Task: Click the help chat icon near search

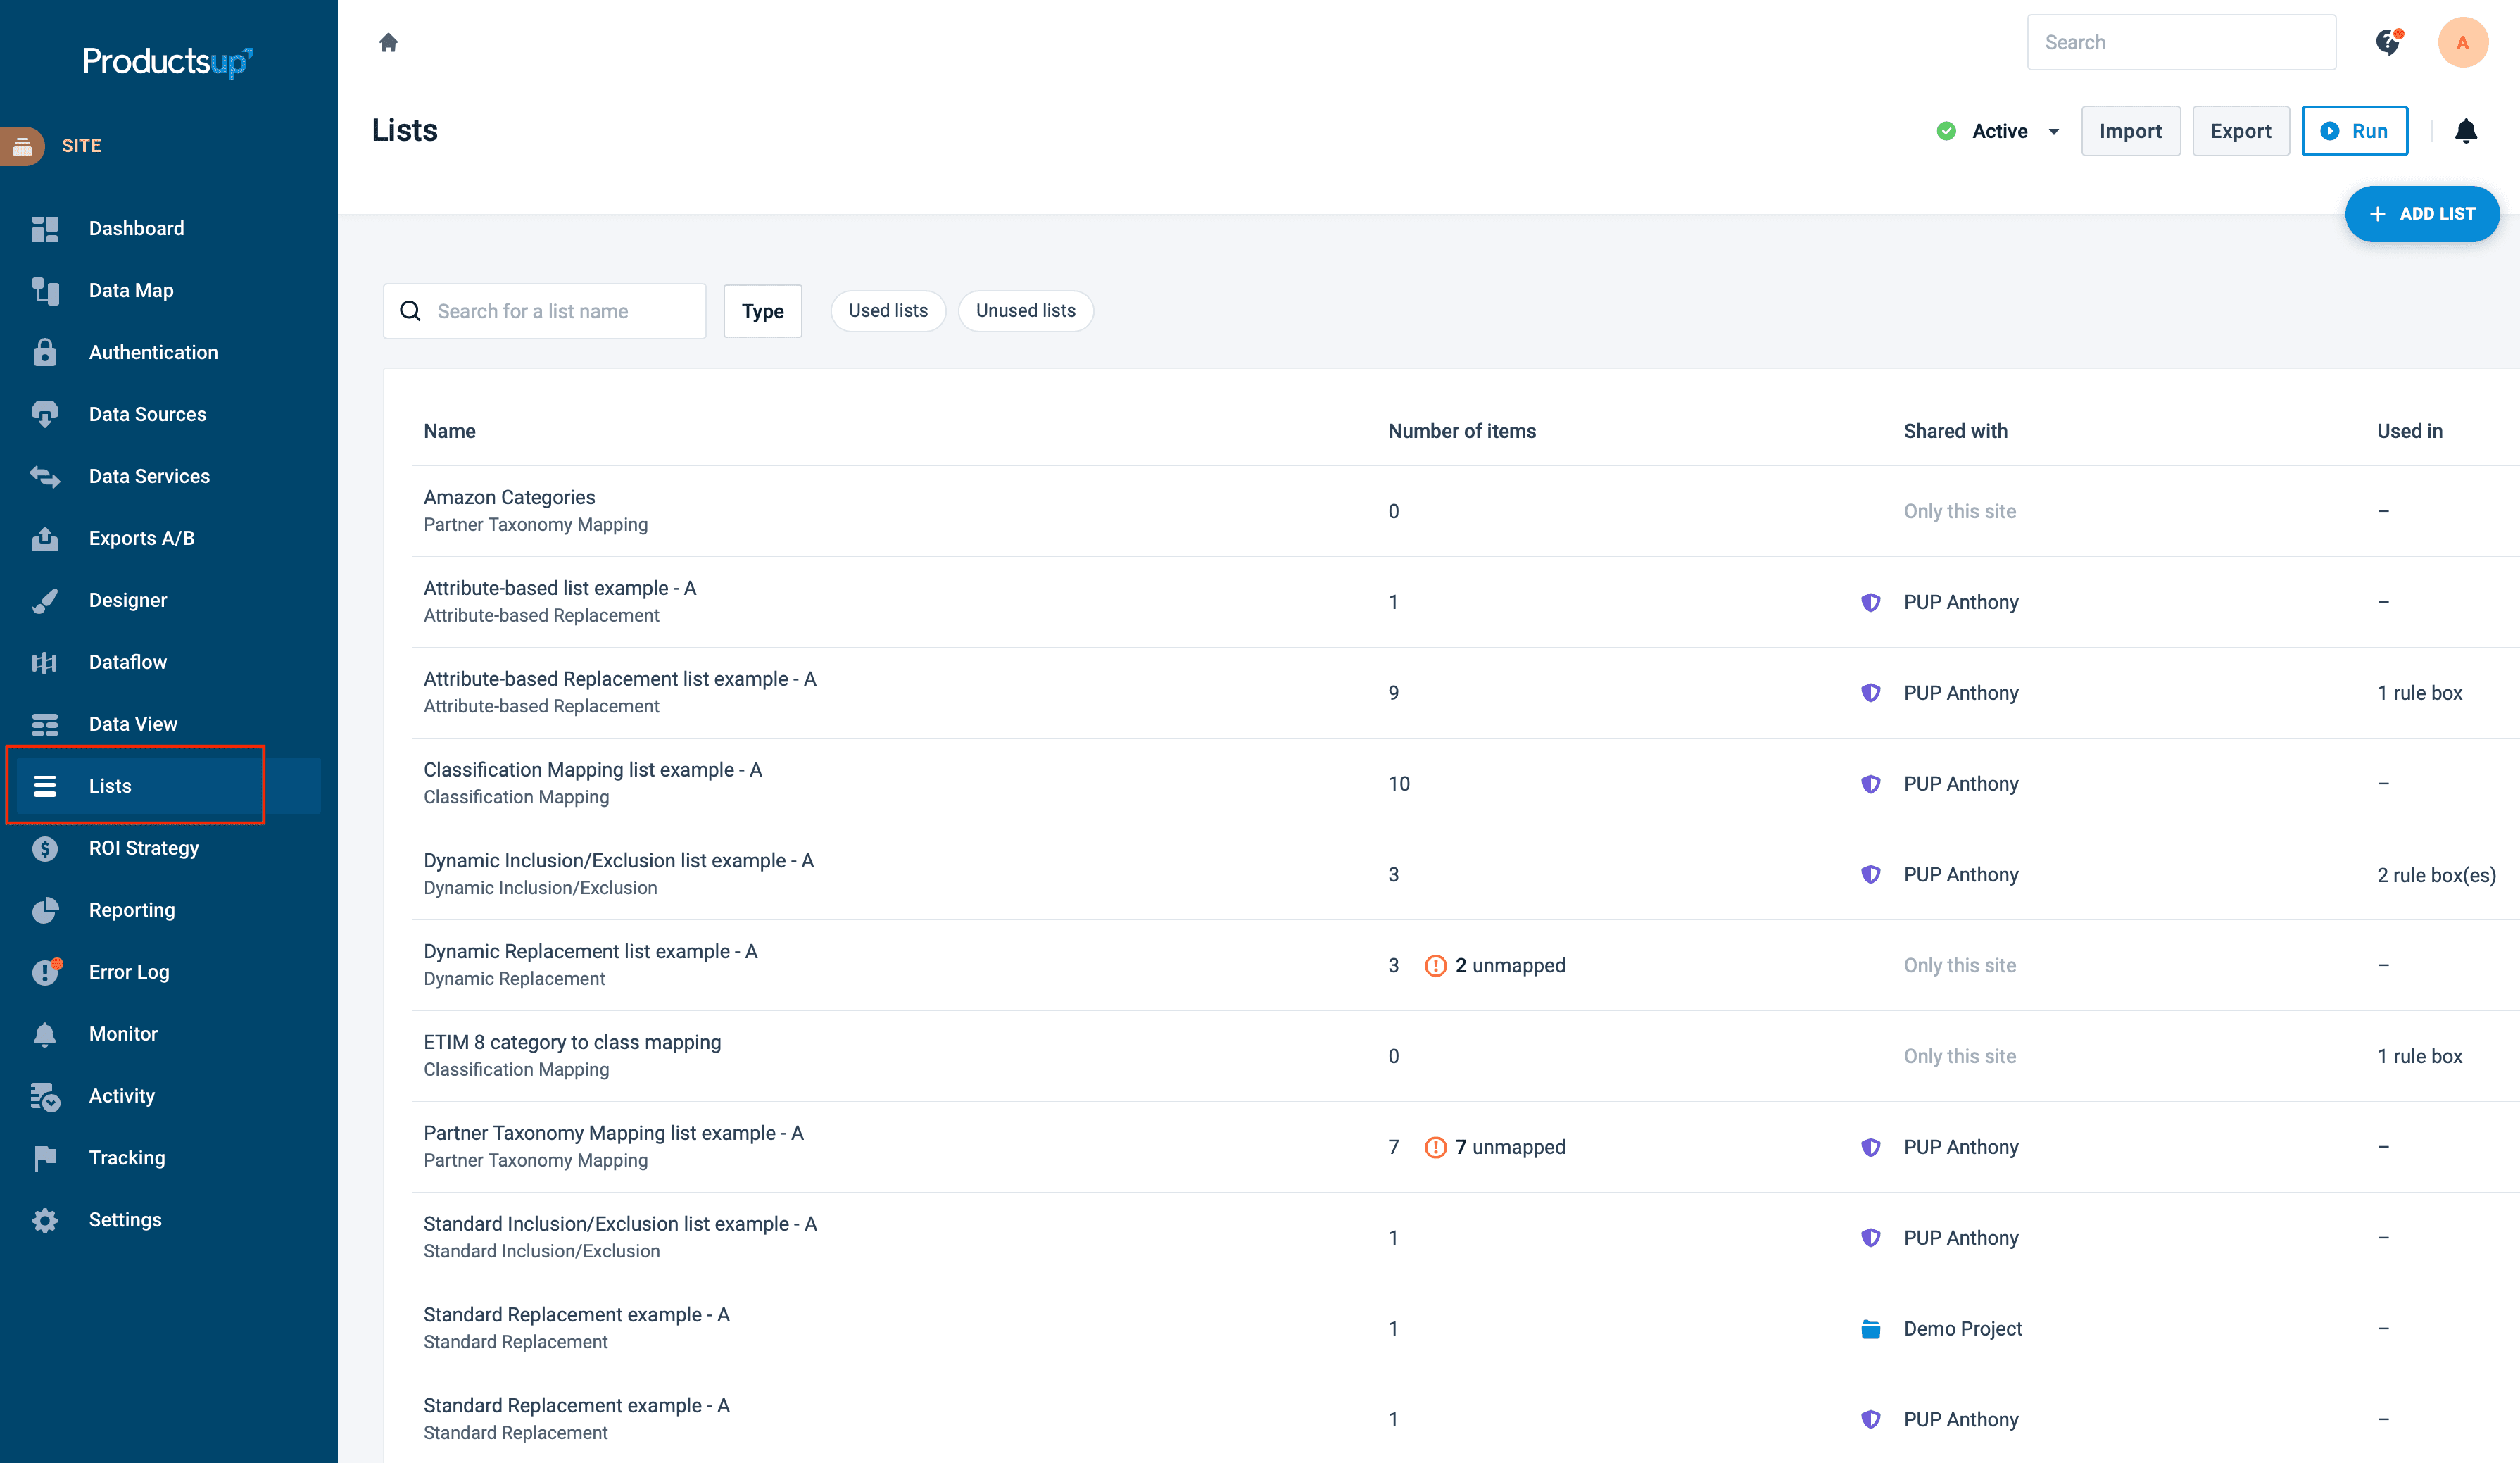Action: pyautogui.click(x=2388, y=42)
